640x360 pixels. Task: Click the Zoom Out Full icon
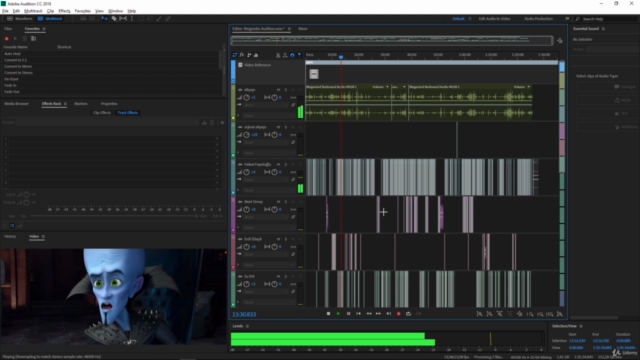click(x=520, y=314)
